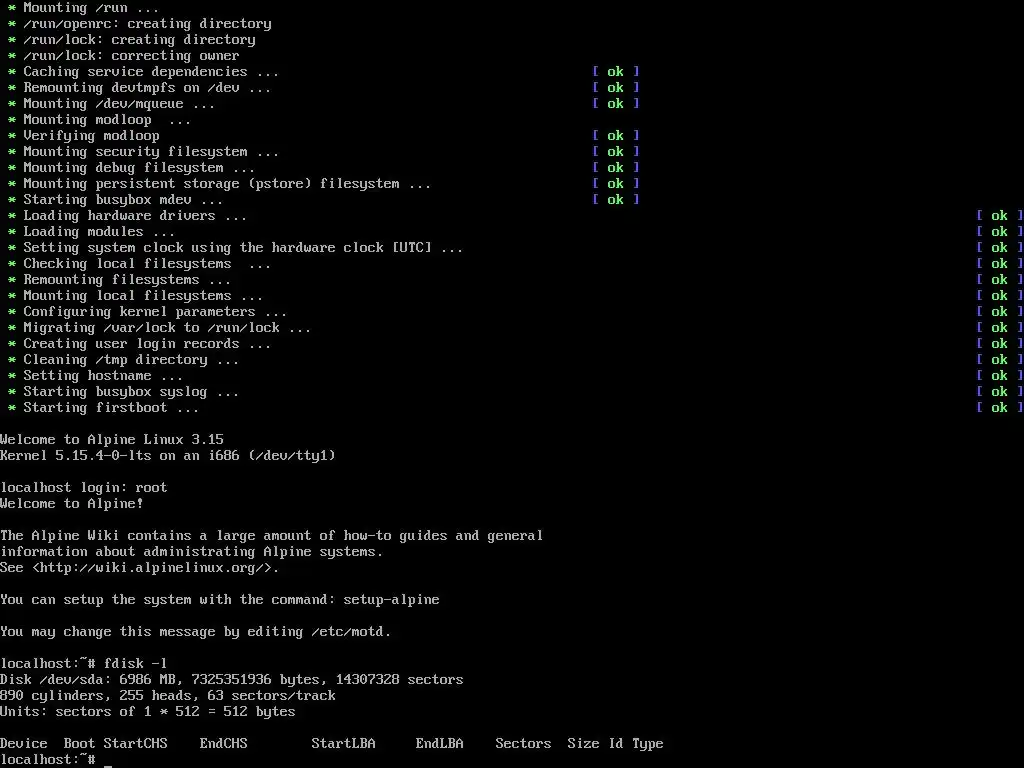
Task: Click the 'Device' column header
Action: pos(24,744)
